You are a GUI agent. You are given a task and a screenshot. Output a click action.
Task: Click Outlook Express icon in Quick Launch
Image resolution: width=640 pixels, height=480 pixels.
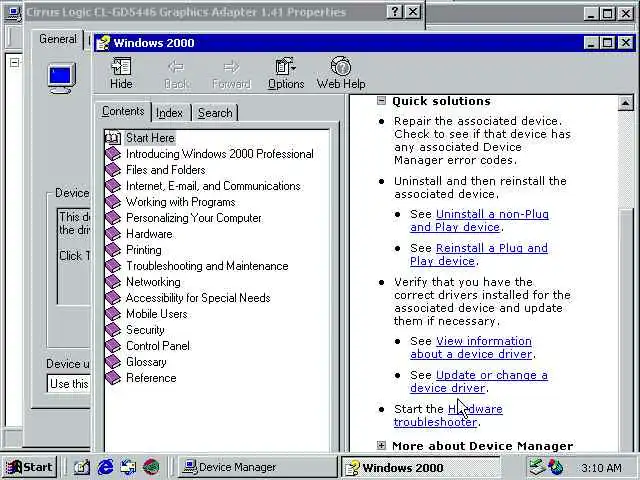(x=128, y=467)
